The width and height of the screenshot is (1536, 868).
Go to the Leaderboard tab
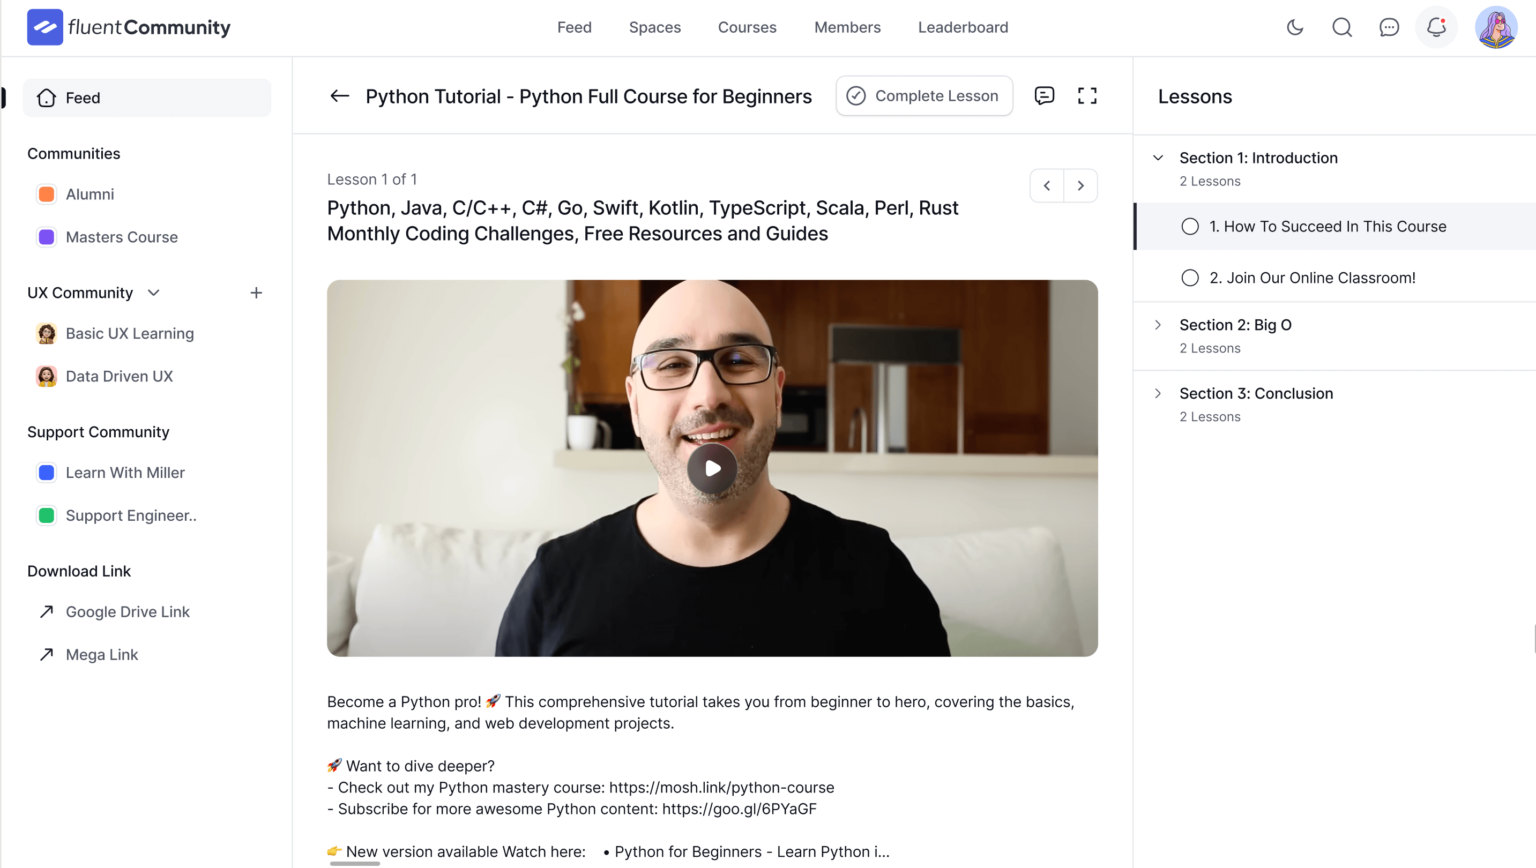pyautogui.click(x=962, y=27)
